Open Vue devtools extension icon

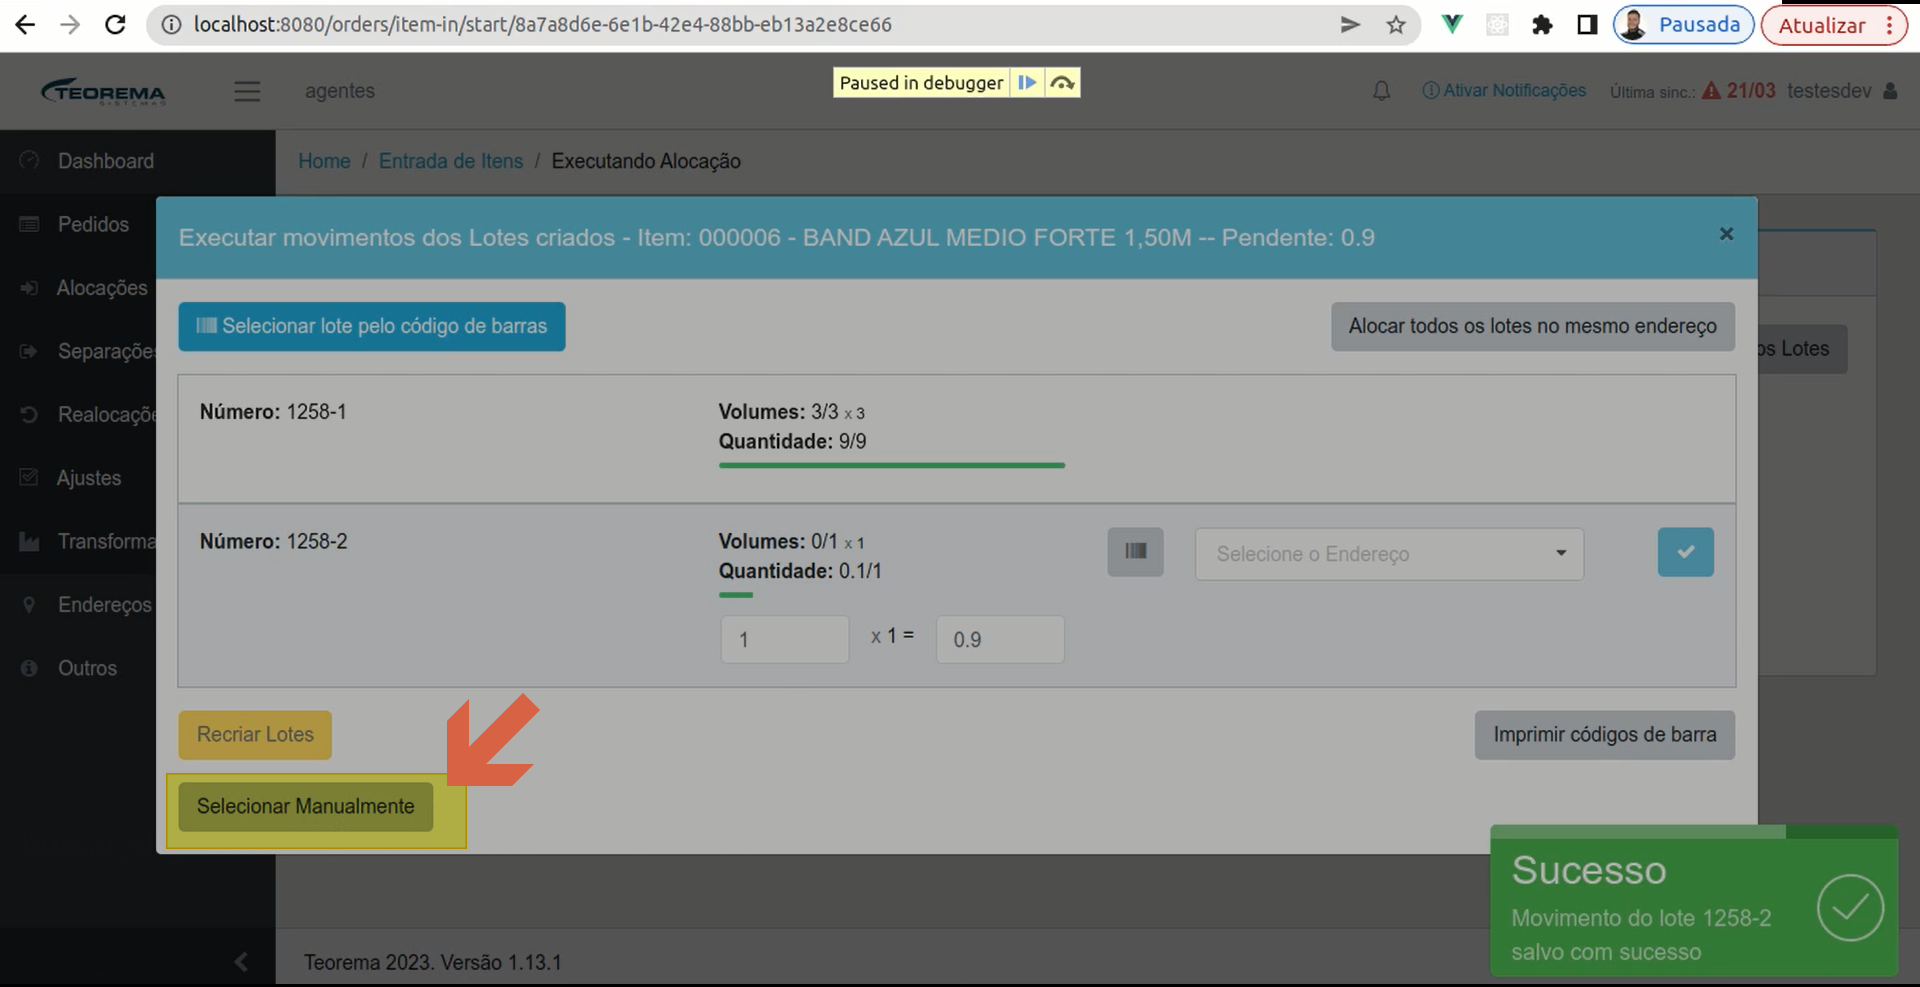pos(1452,25)
